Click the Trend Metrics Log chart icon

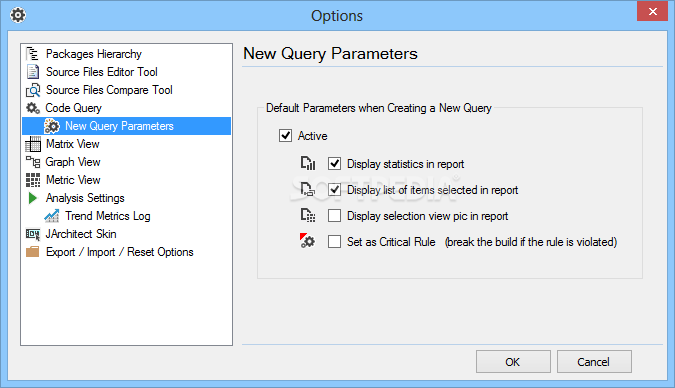[x=52, y=216]
